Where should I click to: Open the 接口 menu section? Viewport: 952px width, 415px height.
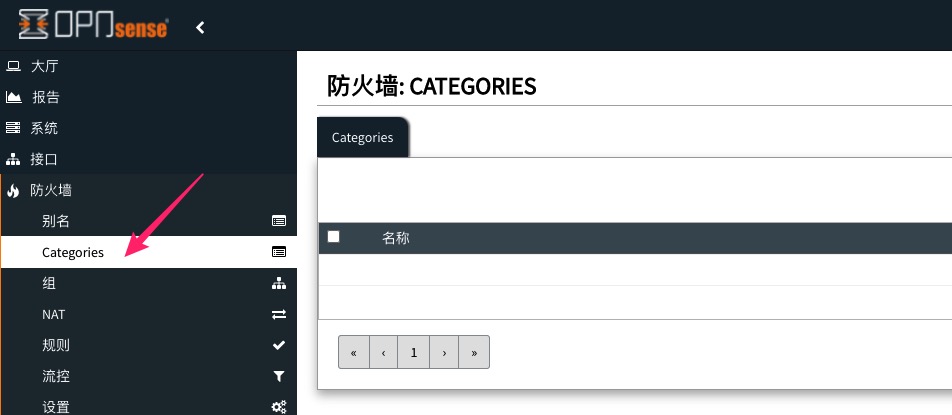[44, 159]
